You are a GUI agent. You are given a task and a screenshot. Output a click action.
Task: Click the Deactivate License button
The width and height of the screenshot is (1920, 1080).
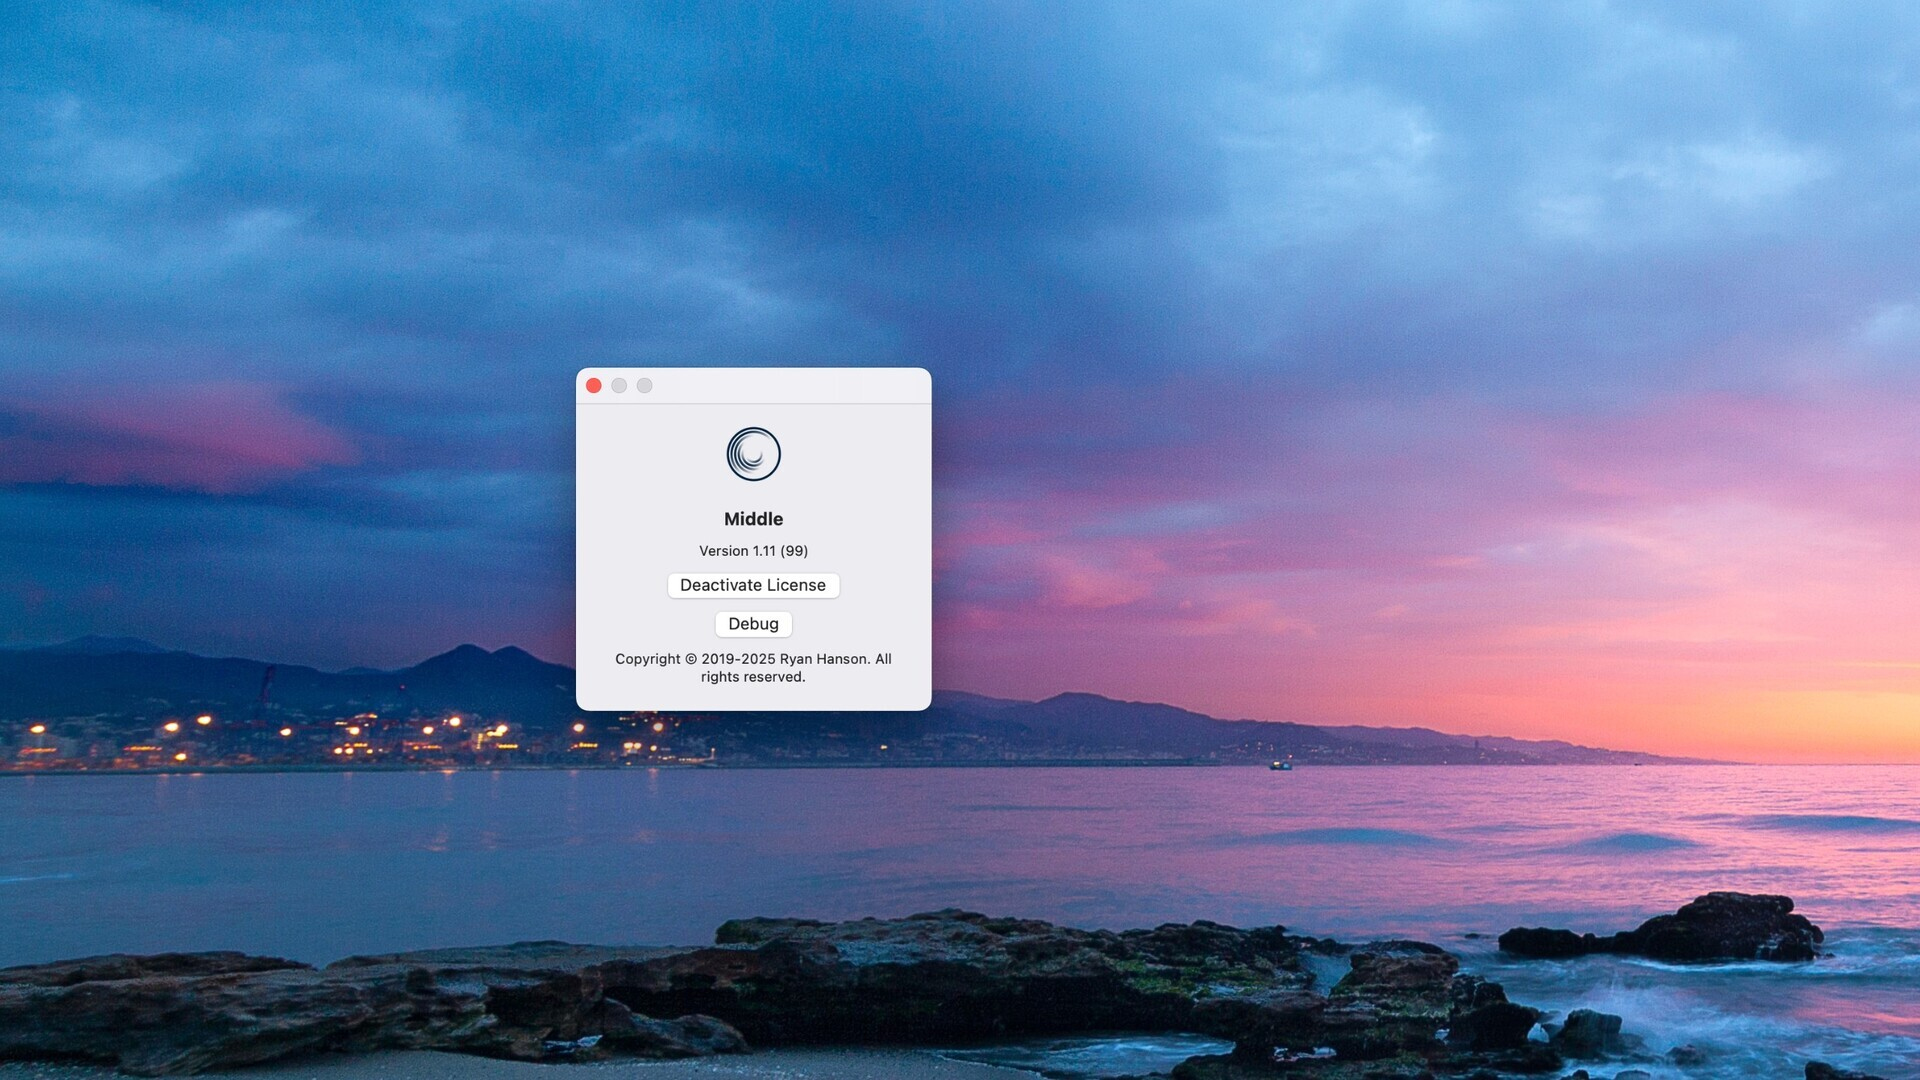[x=753, y=585]
